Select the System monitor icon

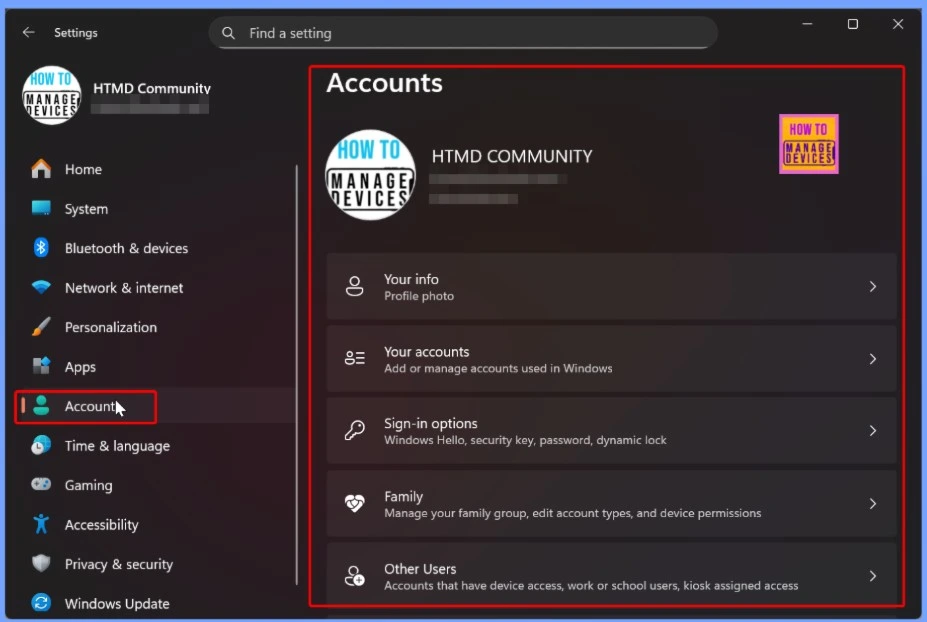coord(41,209)
